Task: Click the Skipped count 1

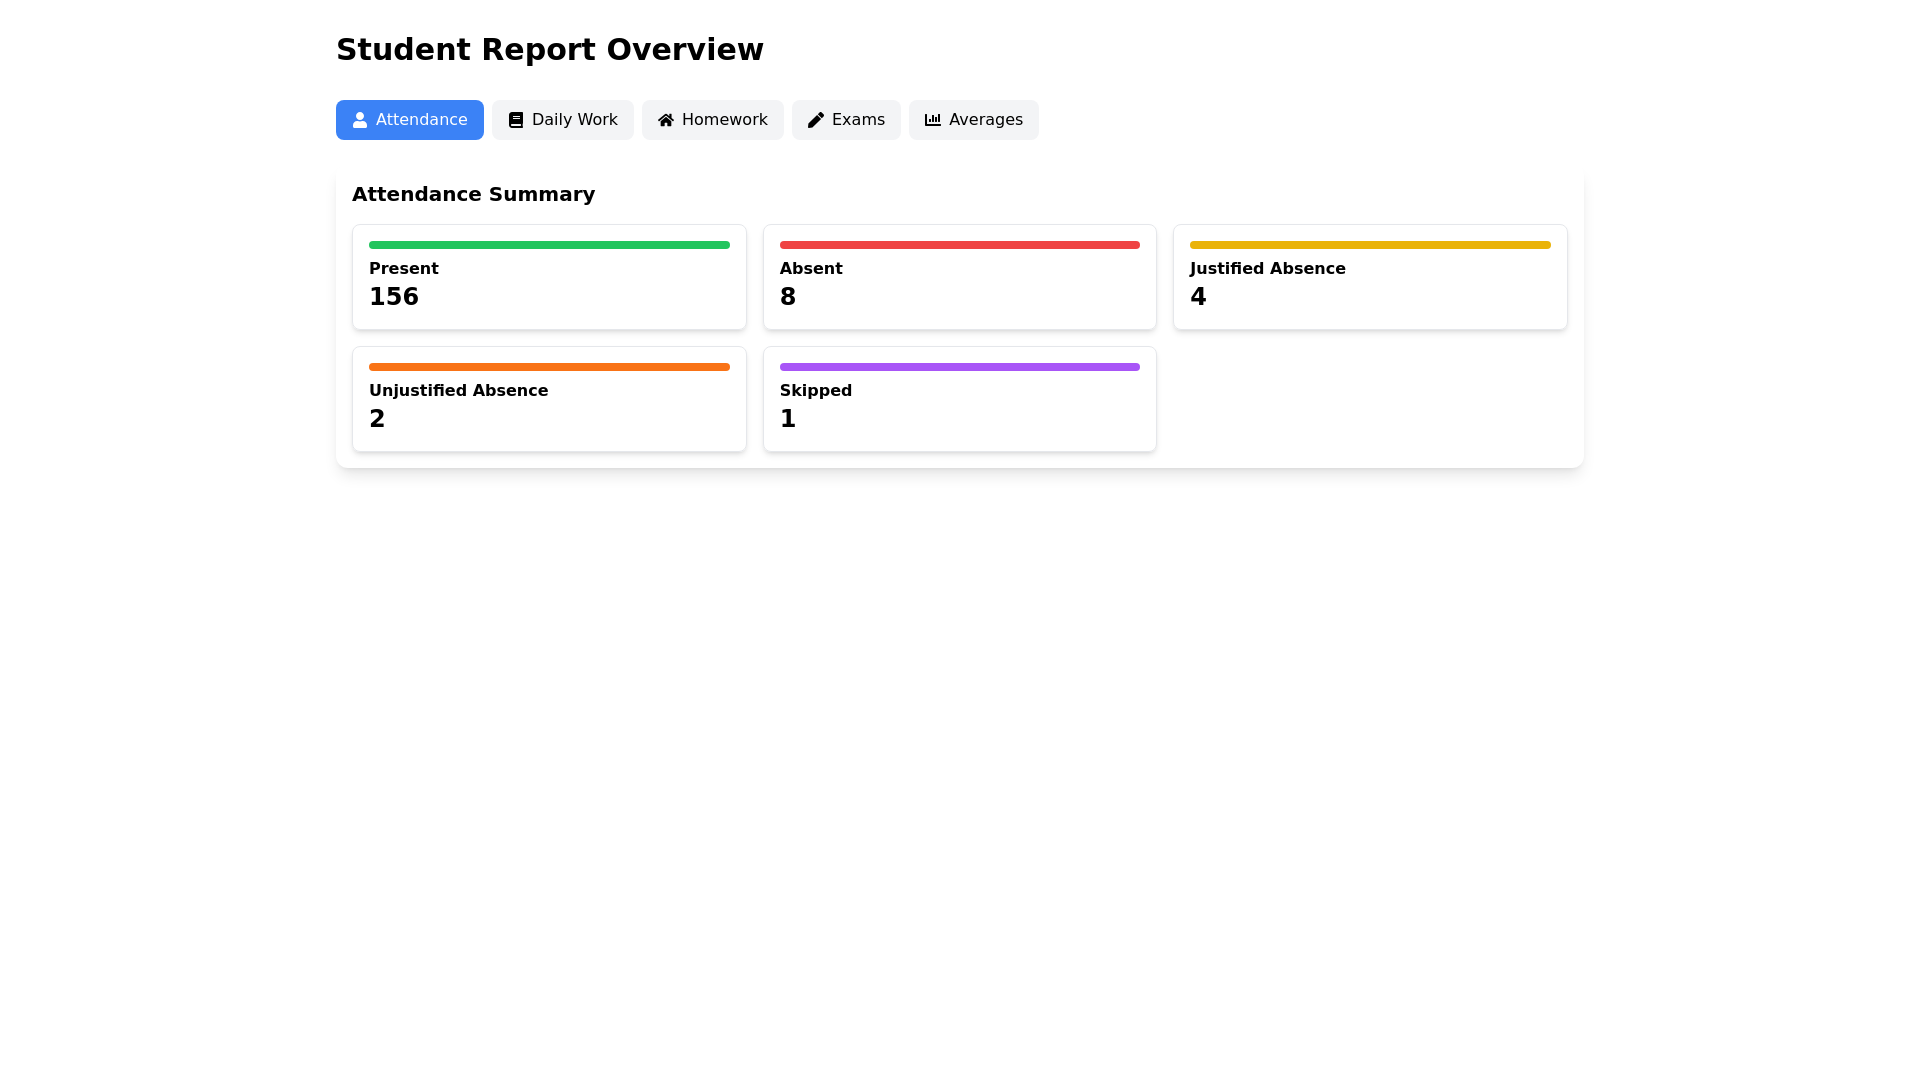Action: [x=788, y=419]
